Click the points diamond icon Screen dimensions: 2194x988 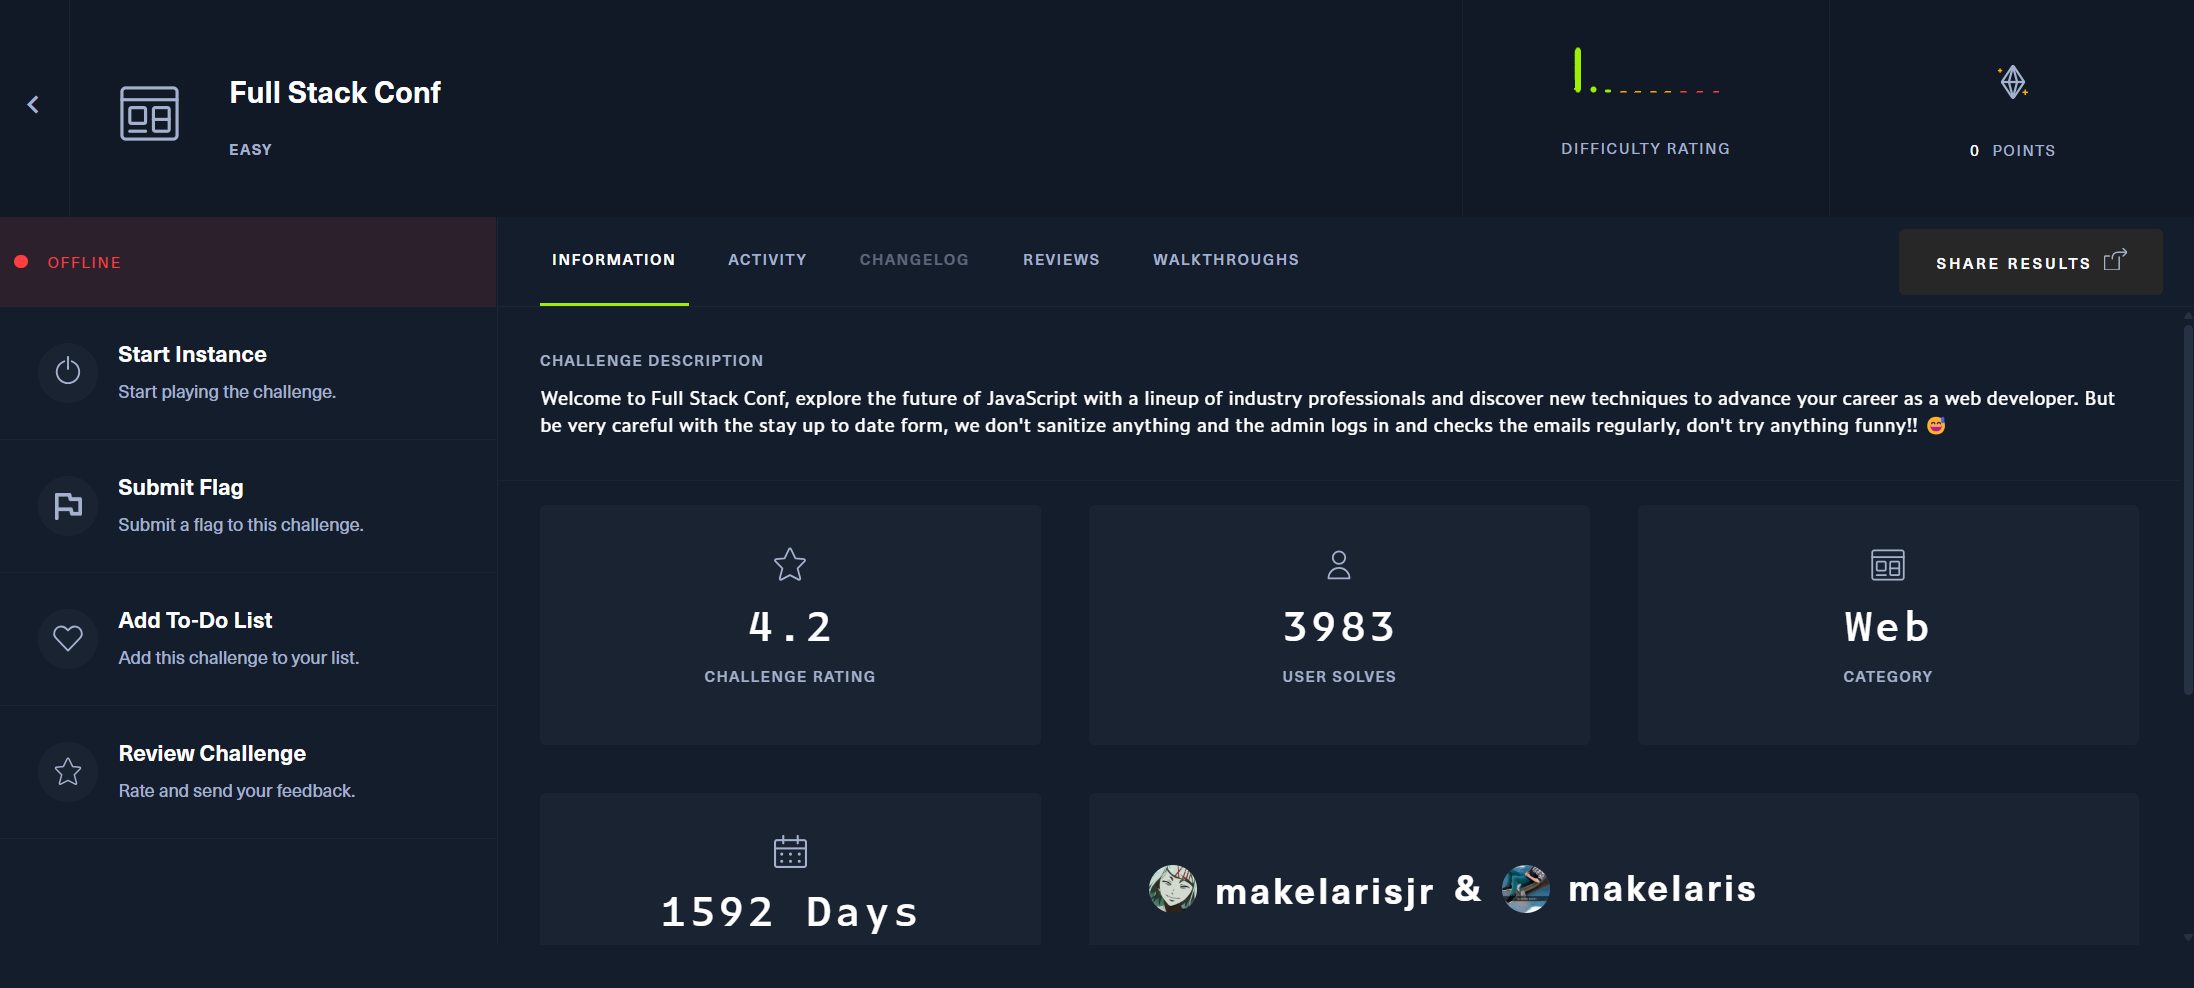tap(2013, 81)
